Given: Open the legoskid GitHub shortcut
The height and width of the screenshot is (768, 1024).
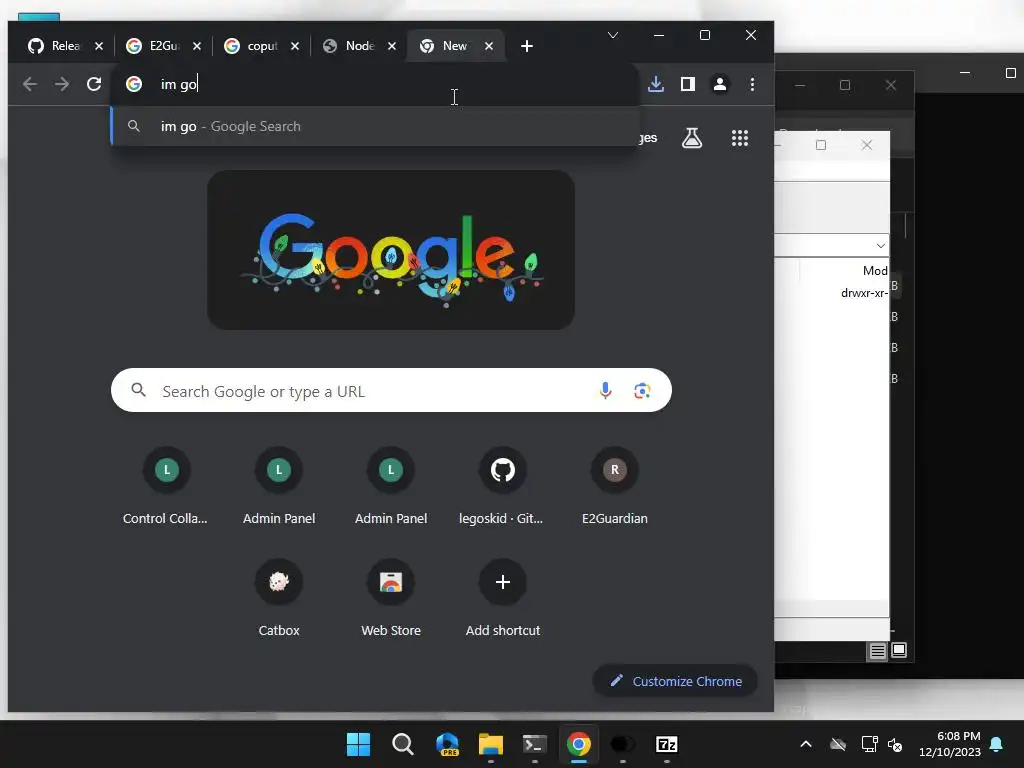Looking at the screenshot, I should click(x=502, y=487).
